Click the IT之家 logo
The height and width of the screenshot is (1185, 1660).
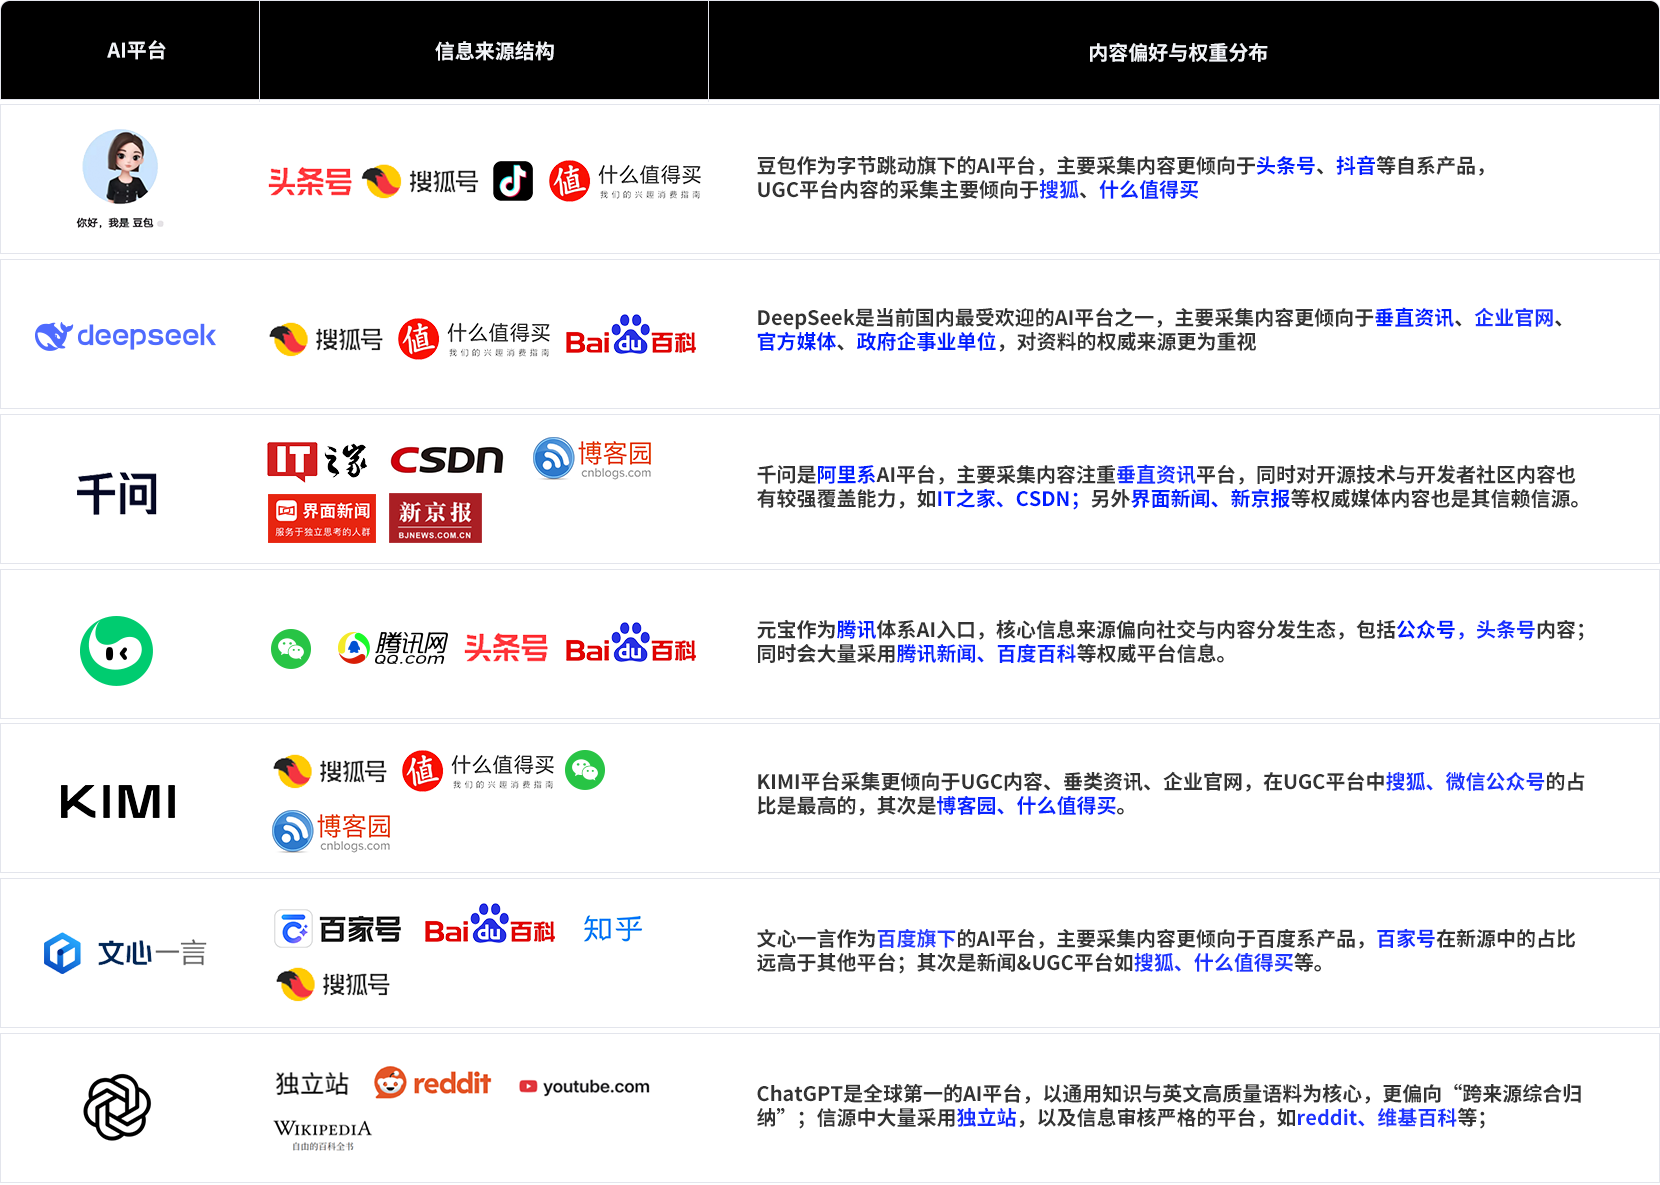(x=317, y=461)
